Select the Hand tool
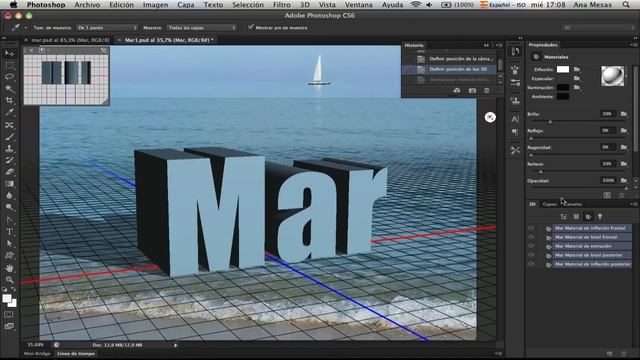640x360 pixels. point(9,268)
